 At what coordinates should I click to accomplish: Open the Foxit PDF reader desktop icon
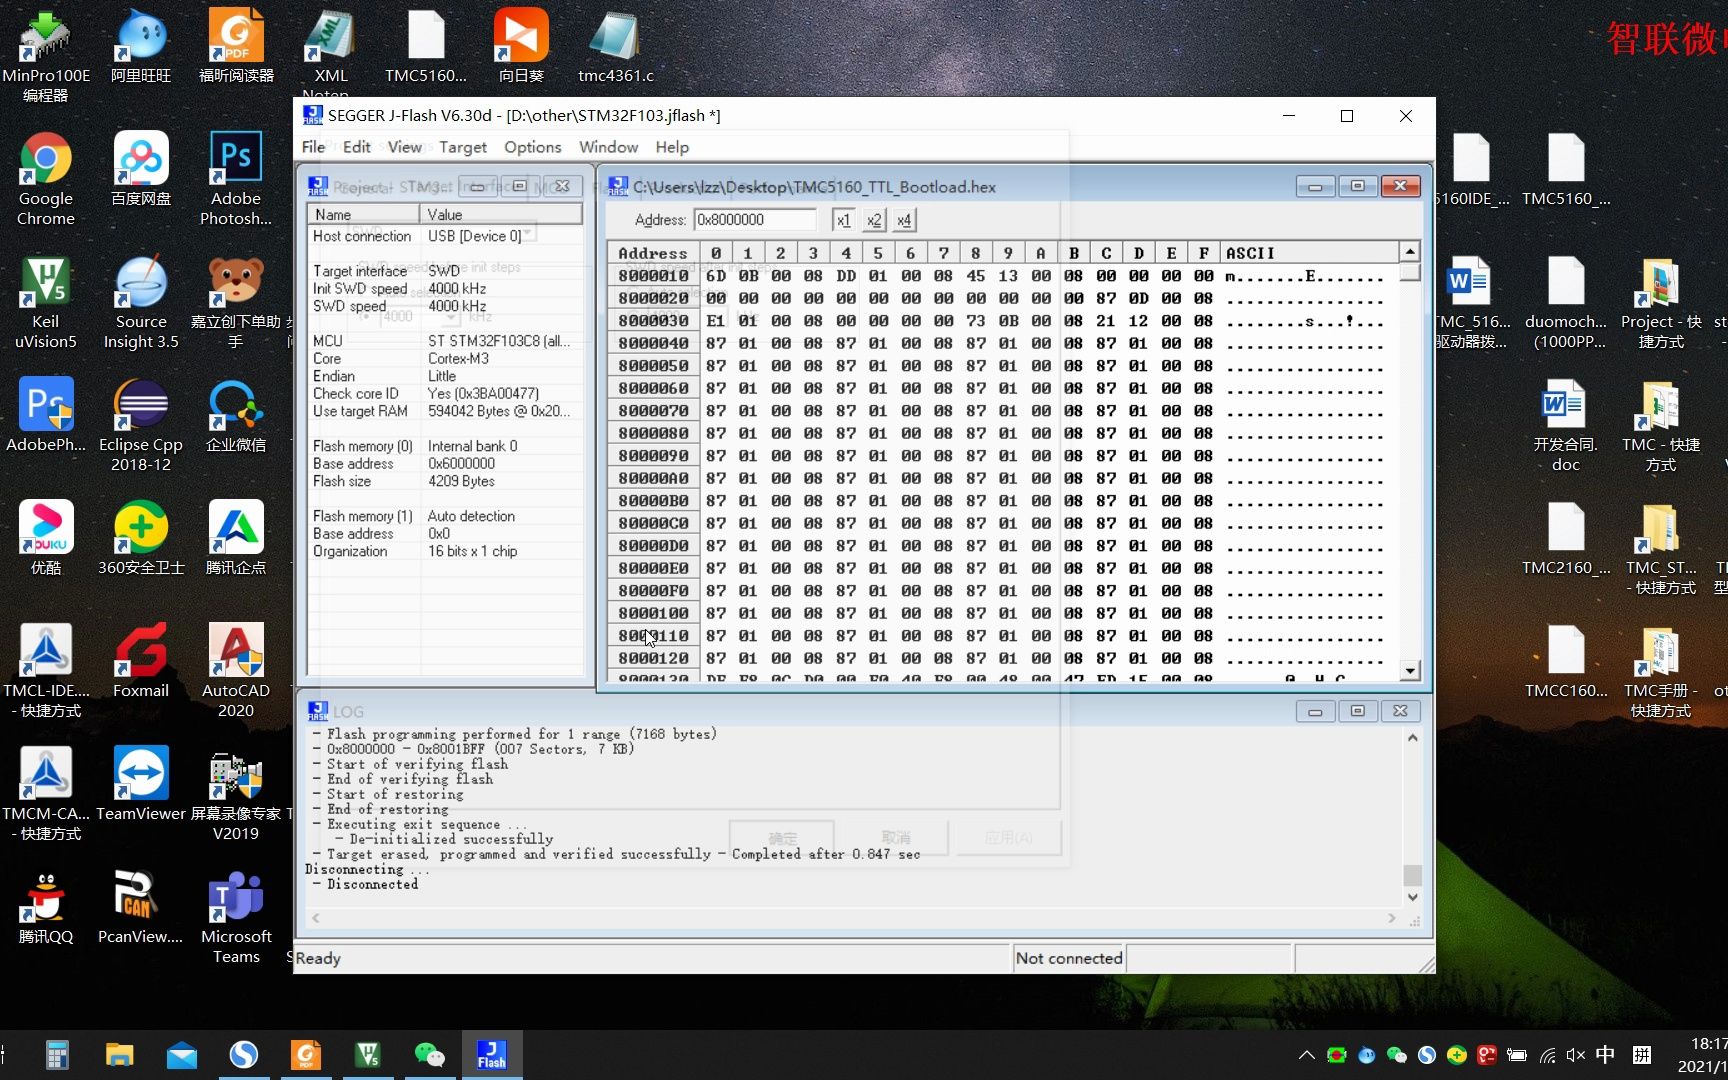(236, 46)
